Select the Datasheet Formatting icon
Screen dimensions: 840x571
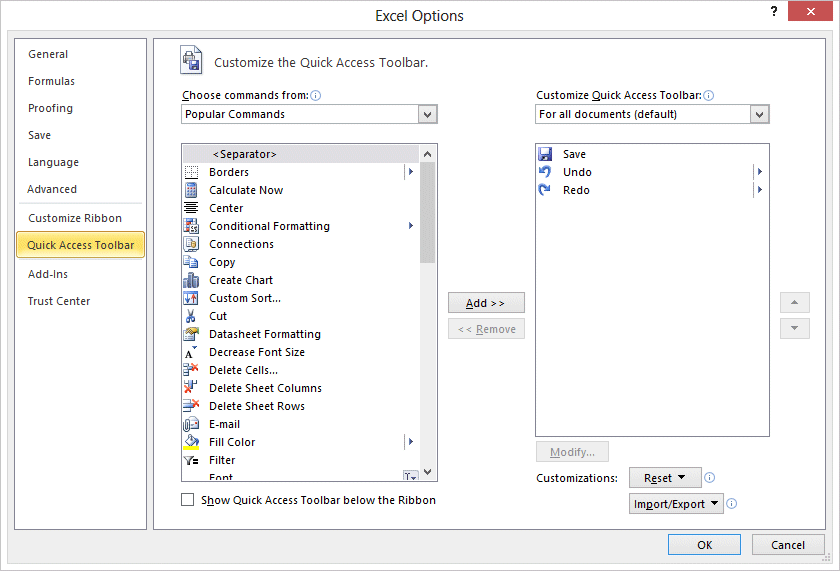click(191, 334)
